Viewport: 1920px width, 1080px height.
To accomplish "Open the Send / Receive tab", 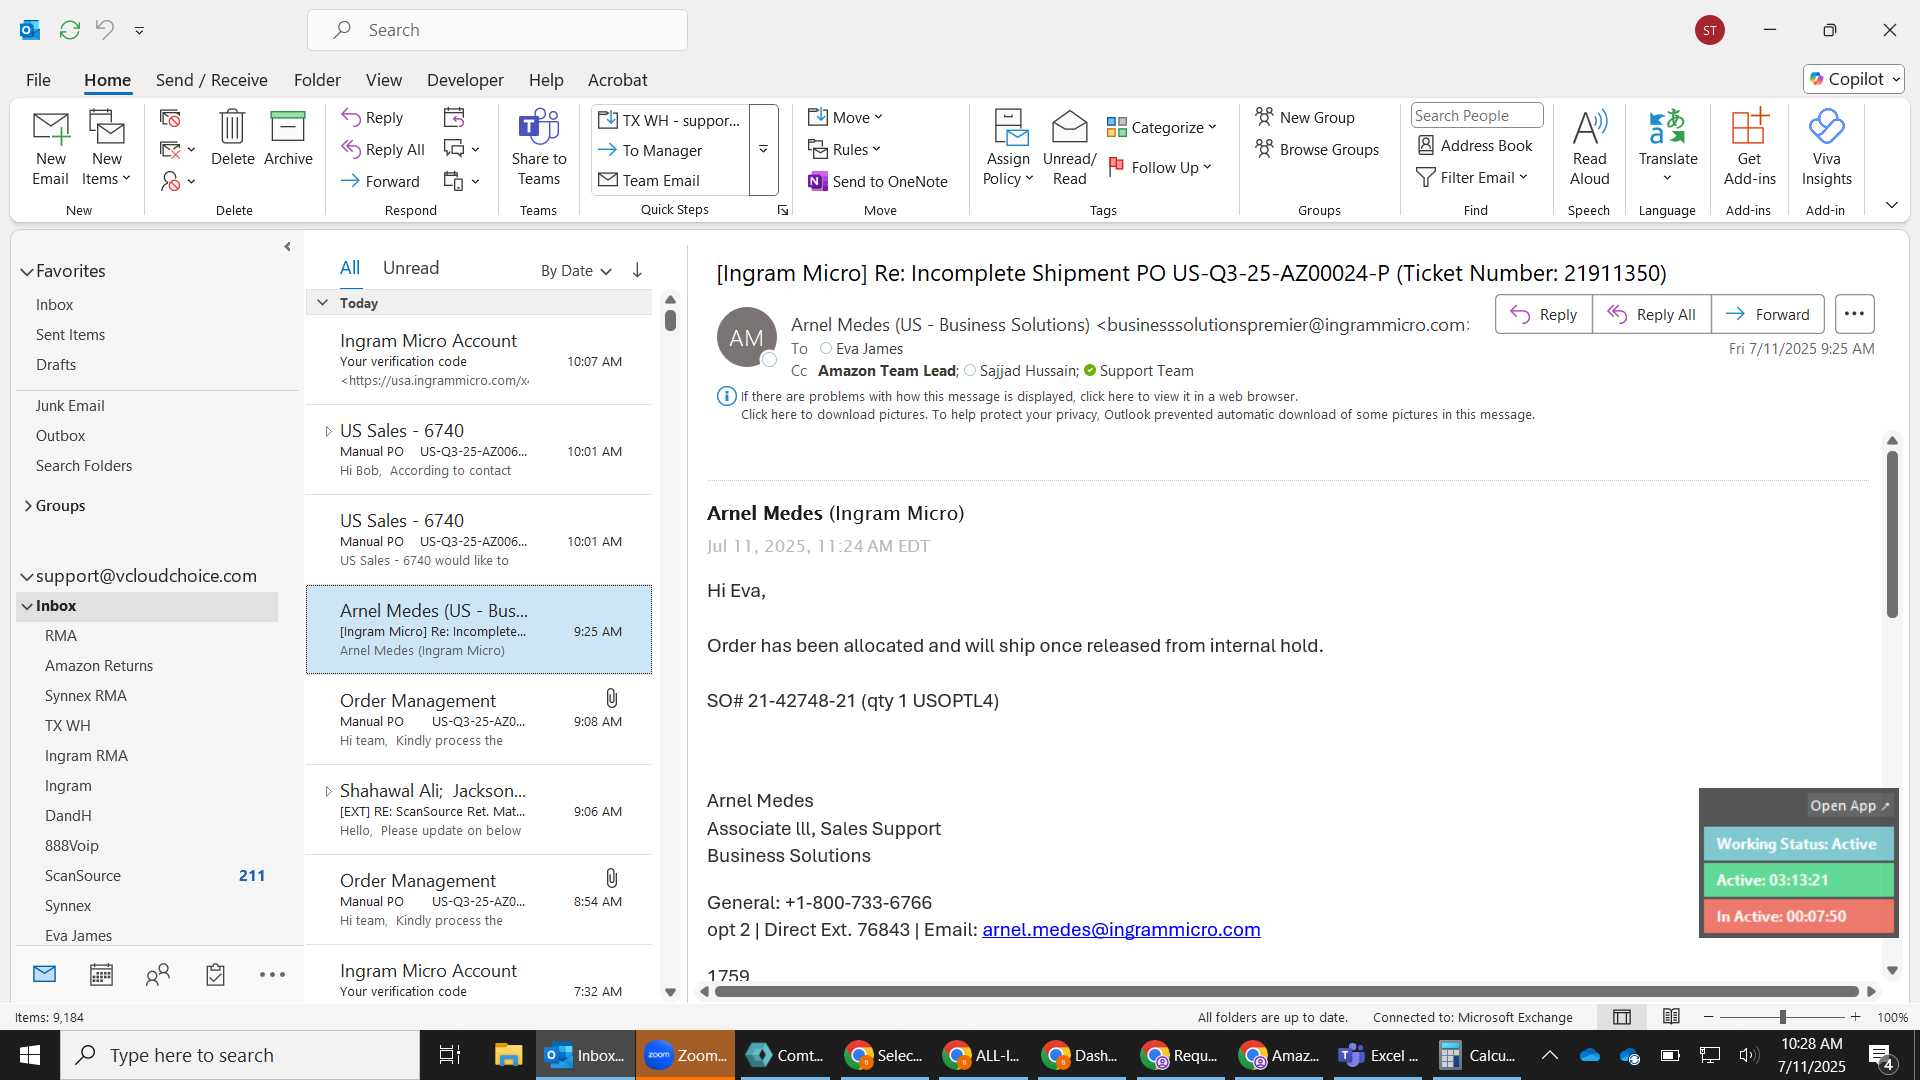I will coord(211,79).
